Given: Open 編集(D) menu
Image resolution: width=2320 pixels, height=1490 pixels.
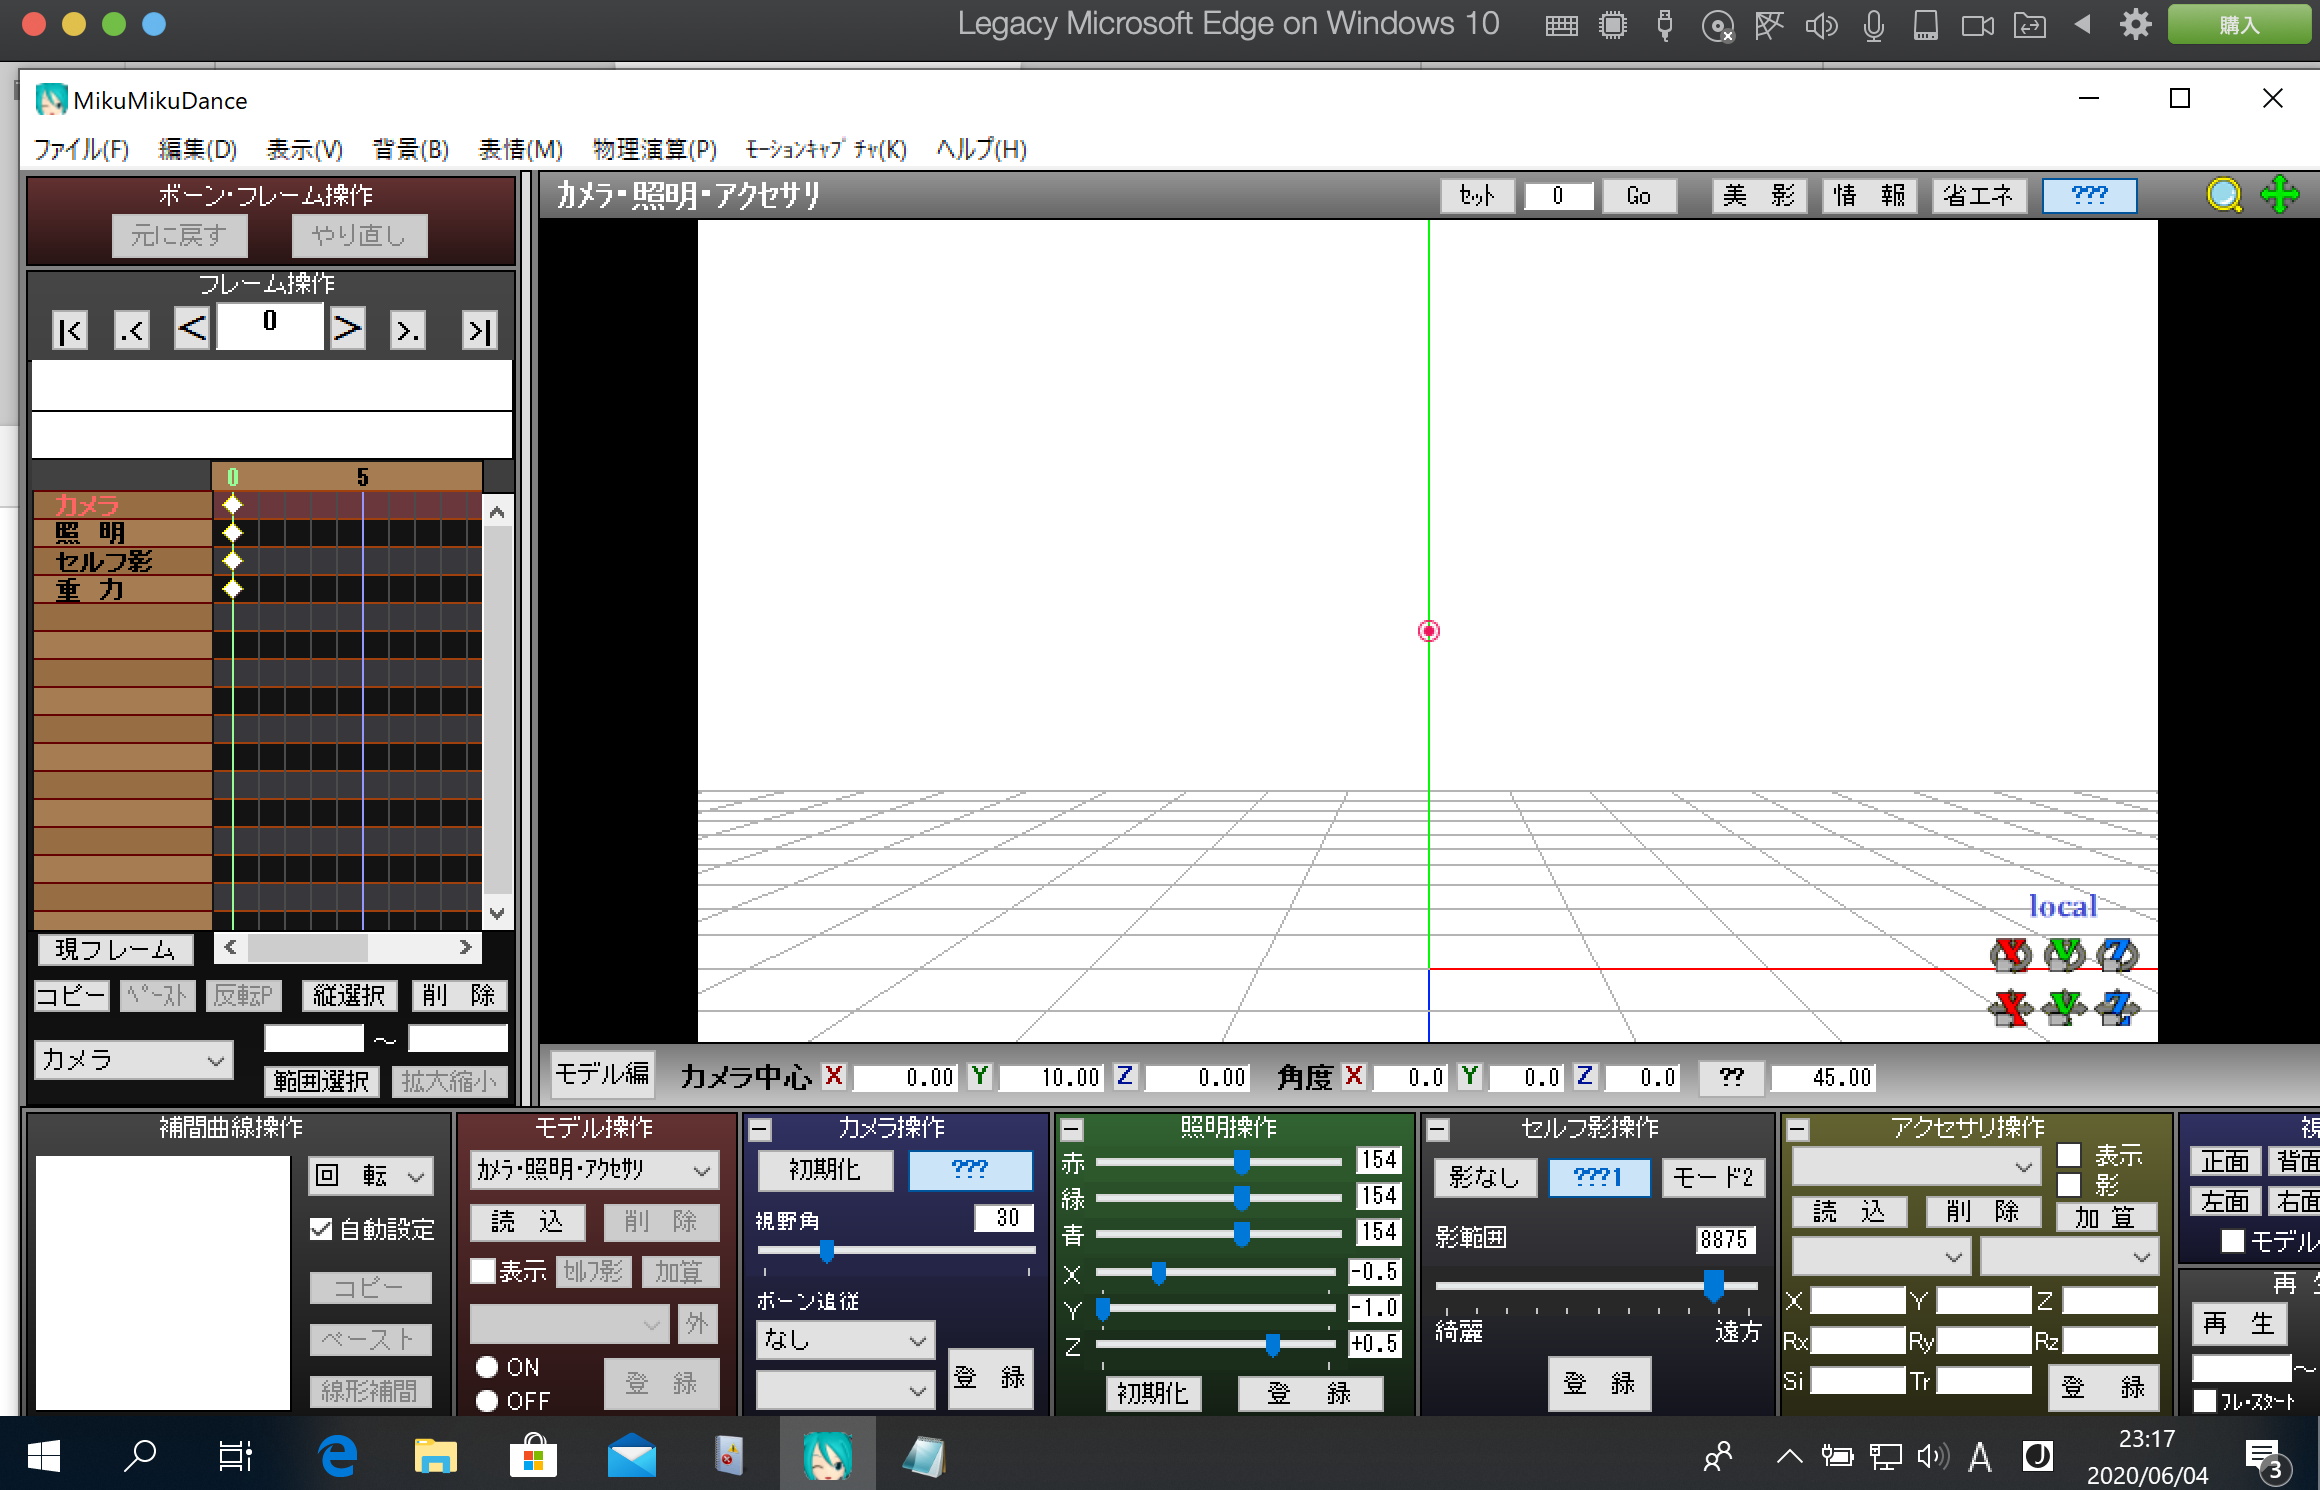Looking at the screenshot, I should coord(198,149).
